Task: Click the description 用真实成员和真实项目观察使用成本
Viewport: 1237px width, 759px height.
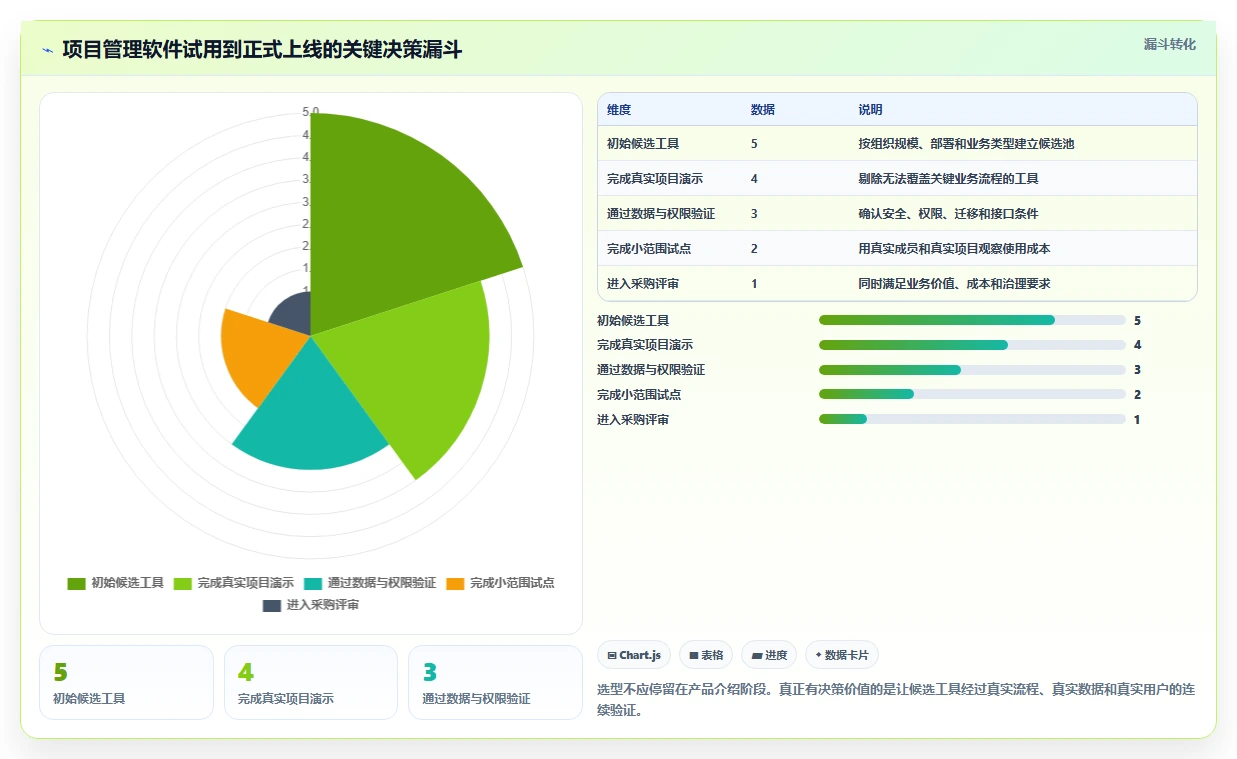Action: pos(954,249)
